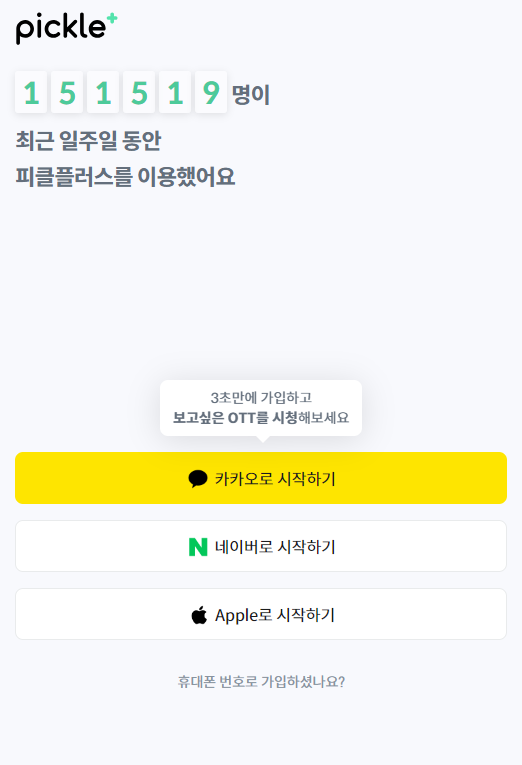Image resolution: width=522 pixels, height=765 pixels.
Task: Click the last counter digit tile 9
Action: [211, 92]
